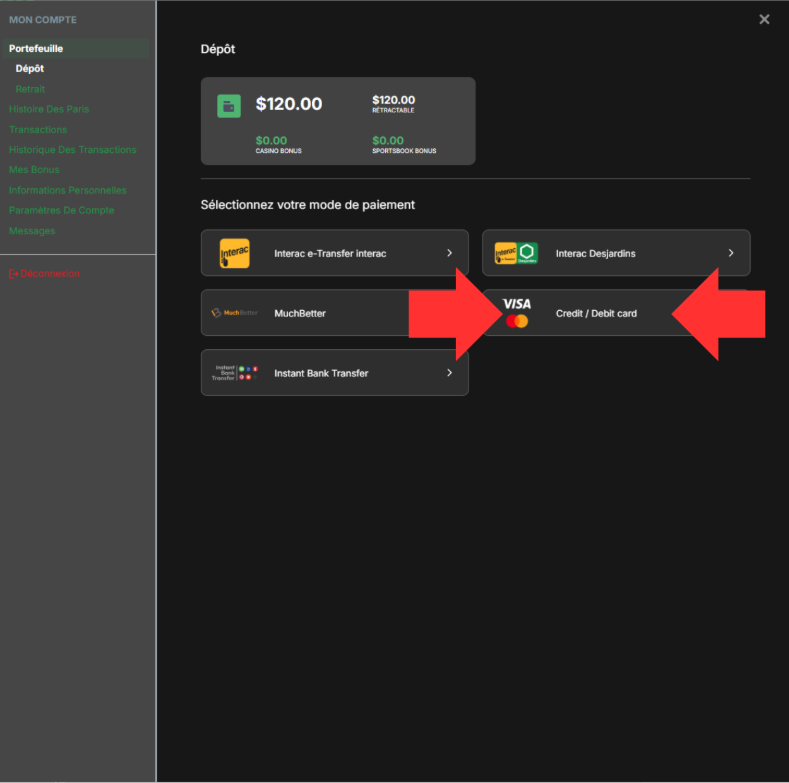Log out using Déconnexion
Viewport: 789px width, 783px height.
(45, 274)
